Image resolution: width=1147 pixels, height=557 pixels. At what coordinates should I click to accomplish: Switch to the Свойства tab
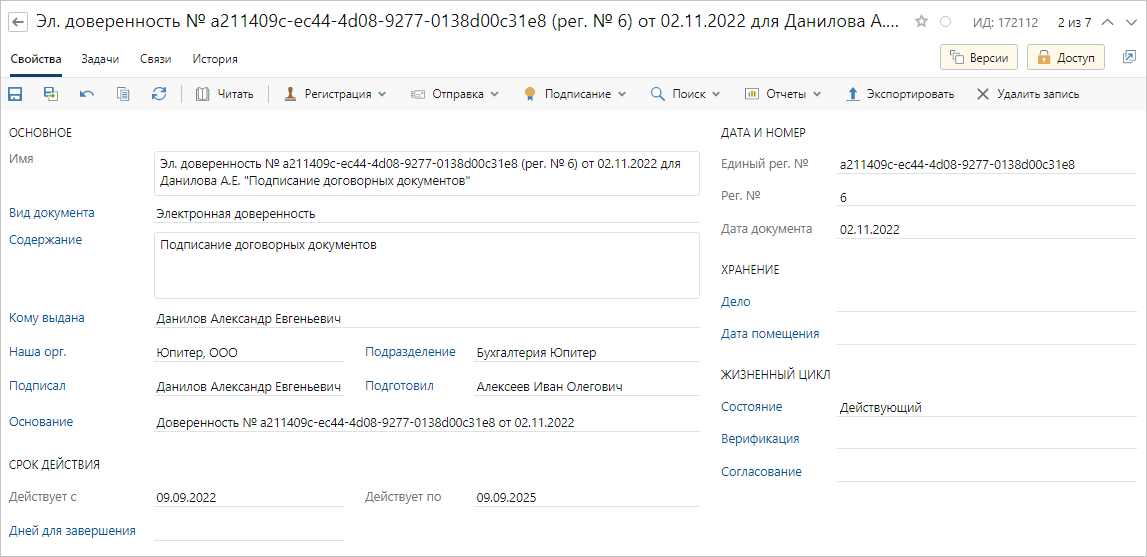[35, 59]
